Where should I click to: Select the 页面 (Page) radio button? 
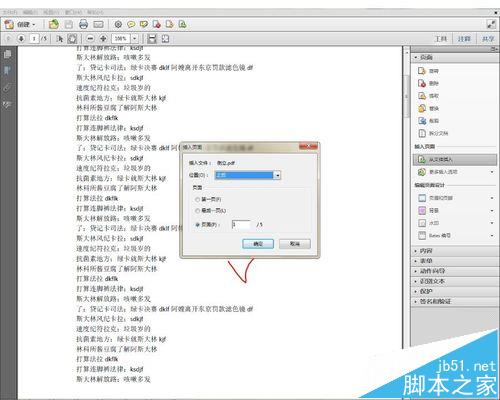click(x=197, y=225)
